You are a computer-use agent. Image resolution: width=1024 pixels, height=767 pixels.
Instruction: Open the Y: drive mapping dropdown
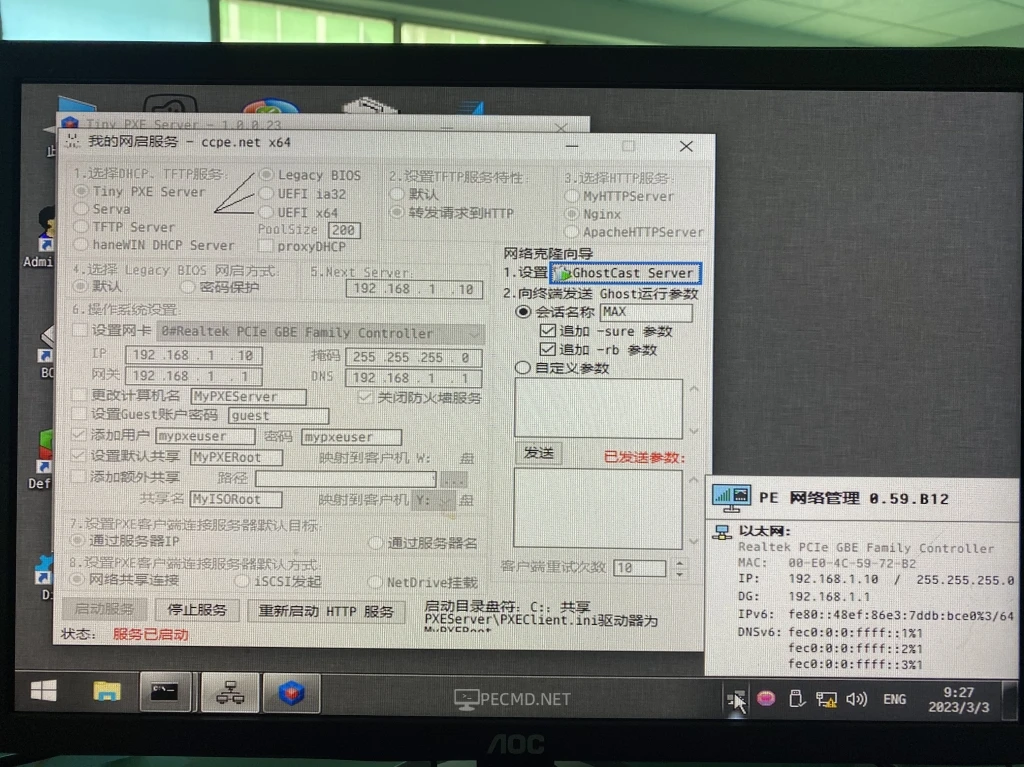[x=434, y=500]
